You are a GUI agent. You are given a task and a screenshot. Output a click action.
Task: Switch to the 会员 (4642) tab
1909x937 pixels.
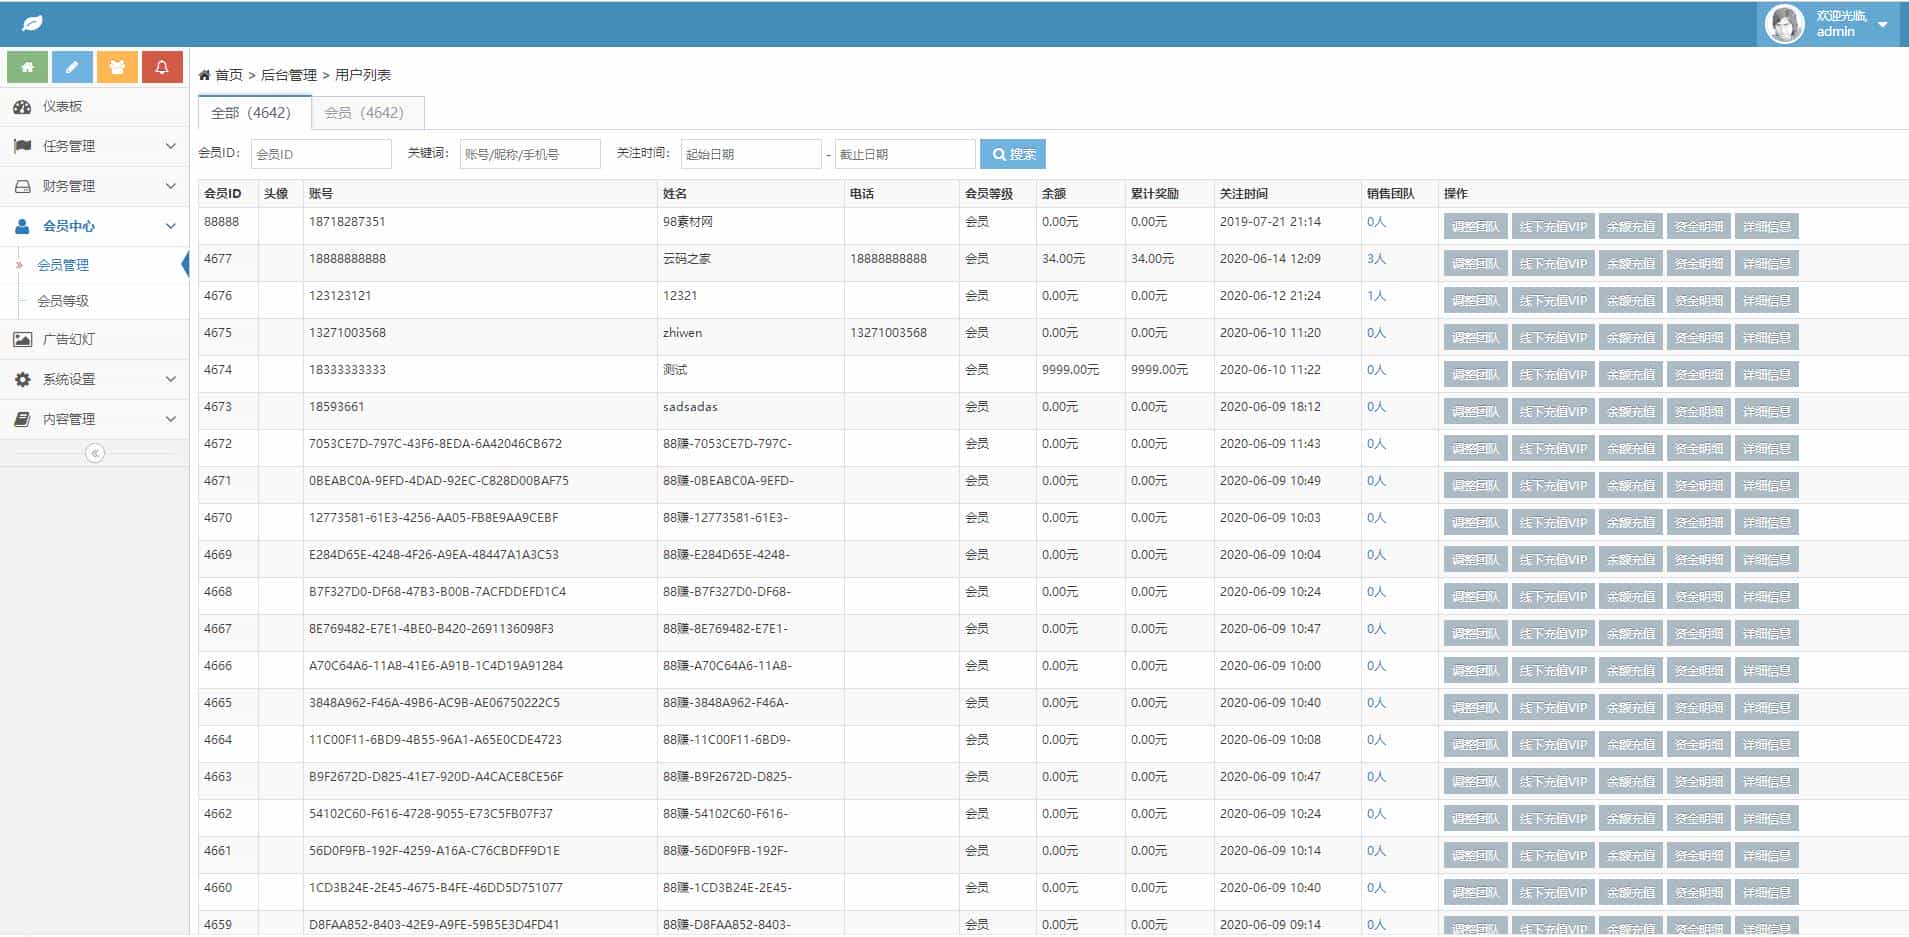pyautogui.click(x=364, y=113)
